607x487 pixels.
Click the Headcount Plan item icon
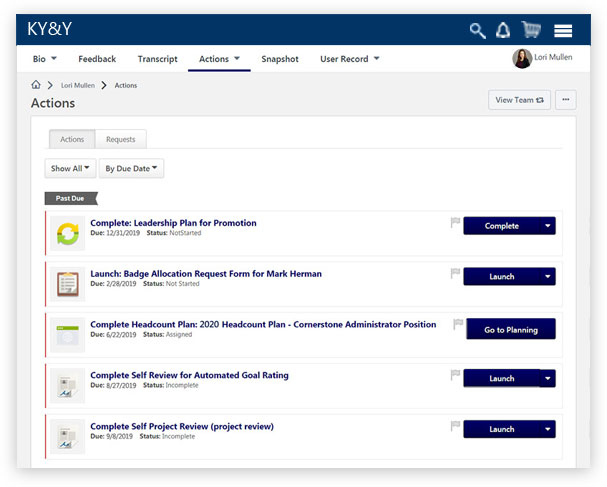point(68,335)
